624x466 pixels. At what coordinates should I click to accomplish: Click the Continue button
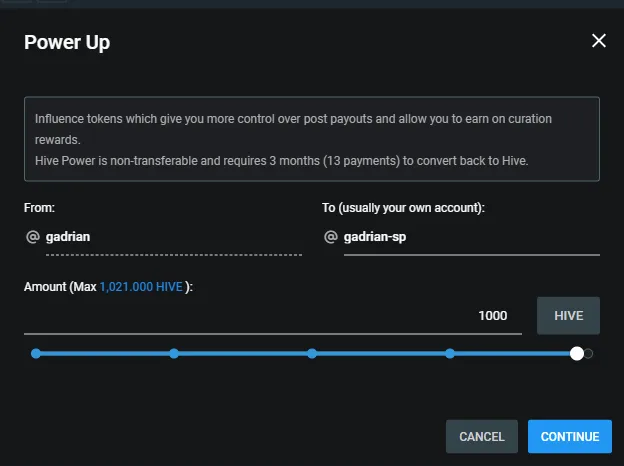[x=570, y=437]
